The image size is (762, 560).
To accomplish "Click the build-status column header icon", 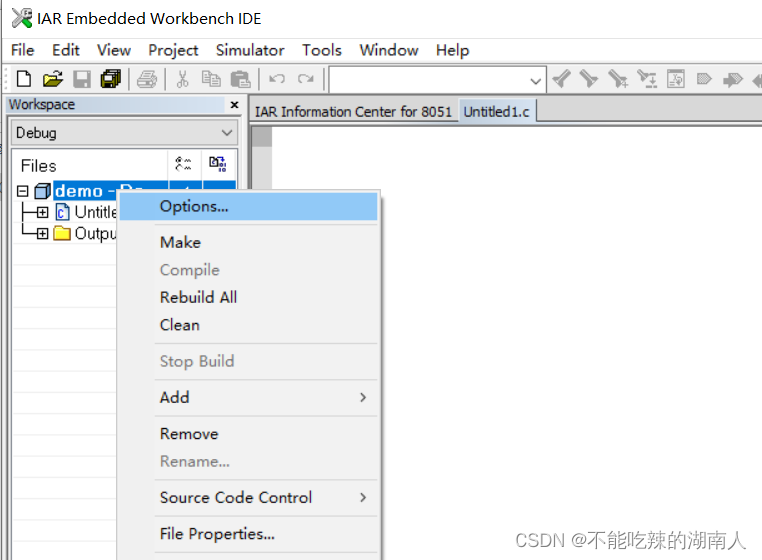I will click(183, 164).
